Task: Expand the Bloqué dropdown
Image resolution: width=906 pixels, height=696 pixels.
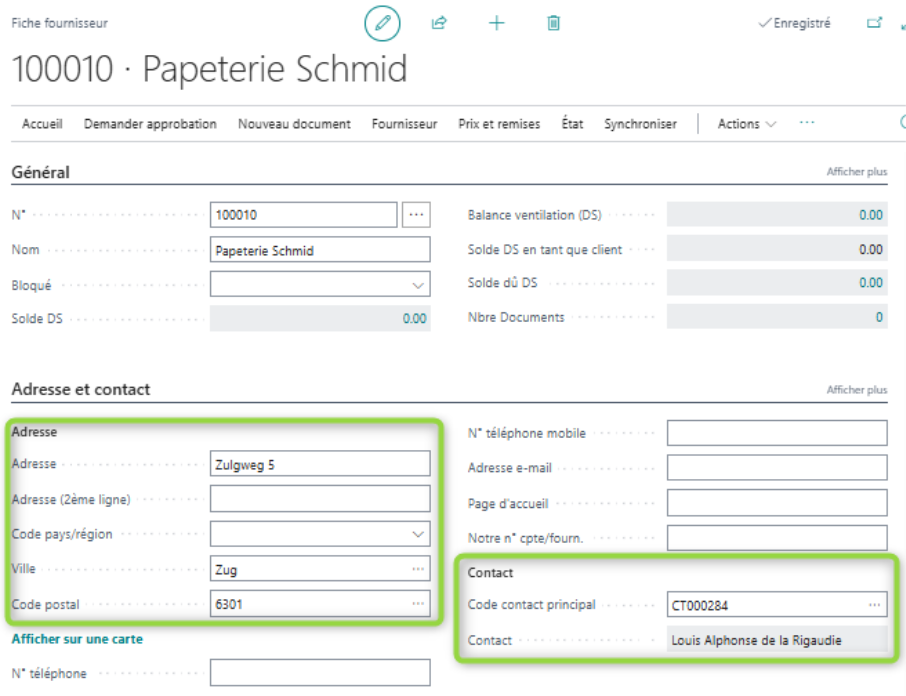Action: tap(418, 285)
